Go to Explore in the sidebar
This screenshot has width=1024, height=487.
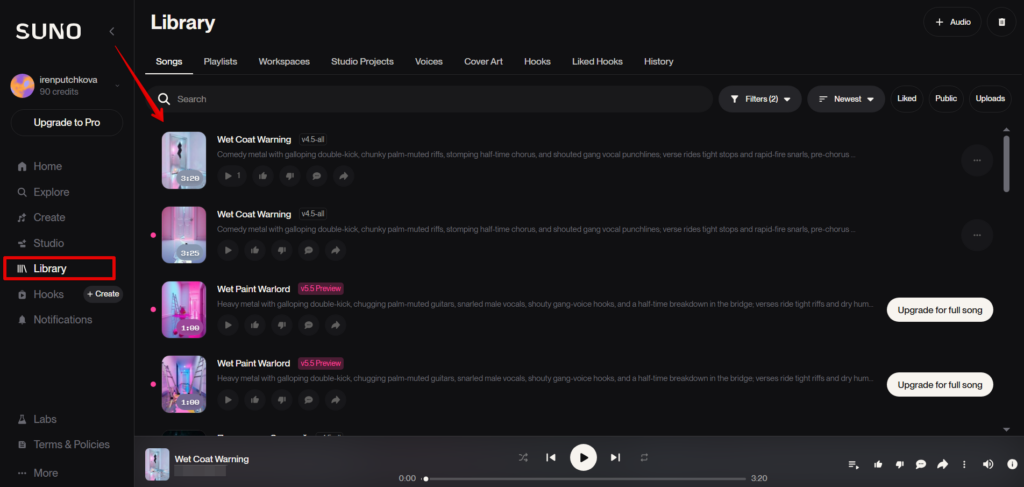(43, 192)
